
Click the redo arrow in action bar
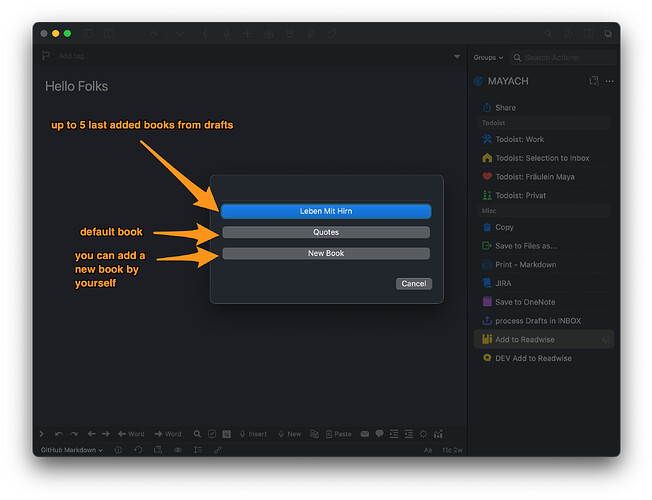tap(74, 434)
